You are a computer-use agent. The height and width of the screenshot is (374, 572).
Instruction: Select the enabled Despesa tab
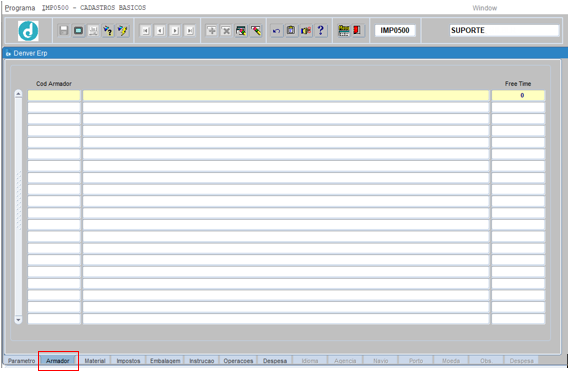click(x=275, y=361)
